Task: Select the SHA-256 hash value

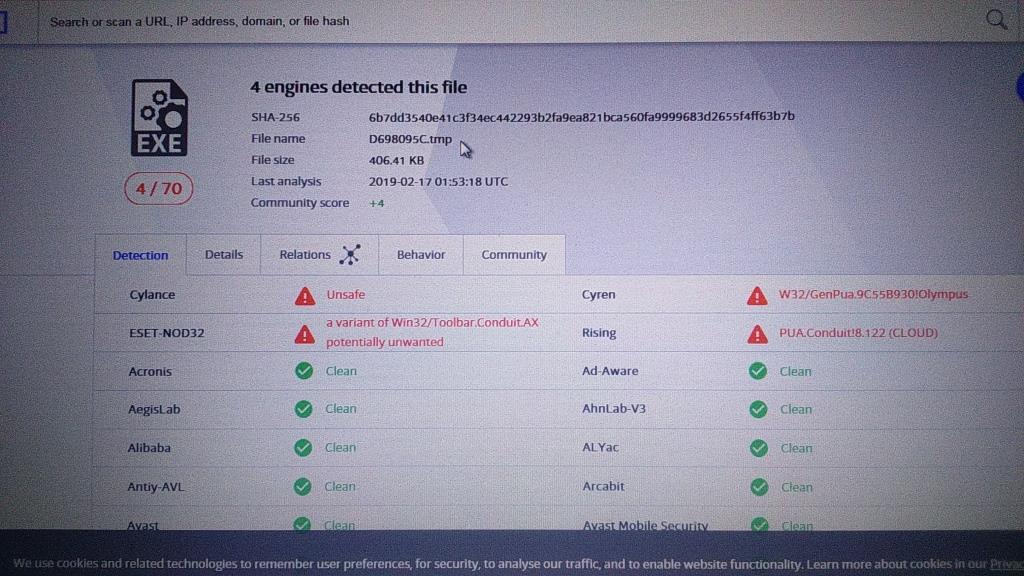Action: (581, 116)
